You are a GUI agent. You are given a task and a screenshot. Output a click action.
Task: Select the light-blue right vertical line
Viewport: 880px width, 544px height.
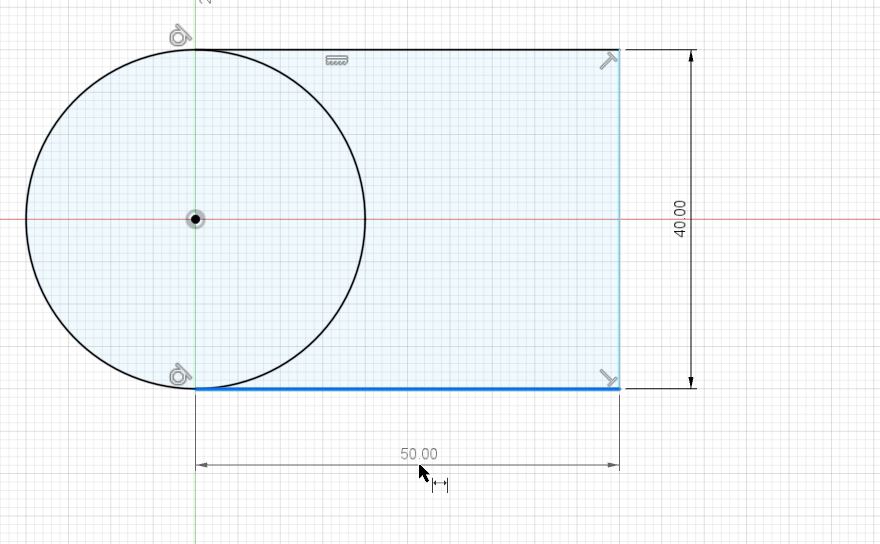619,219
